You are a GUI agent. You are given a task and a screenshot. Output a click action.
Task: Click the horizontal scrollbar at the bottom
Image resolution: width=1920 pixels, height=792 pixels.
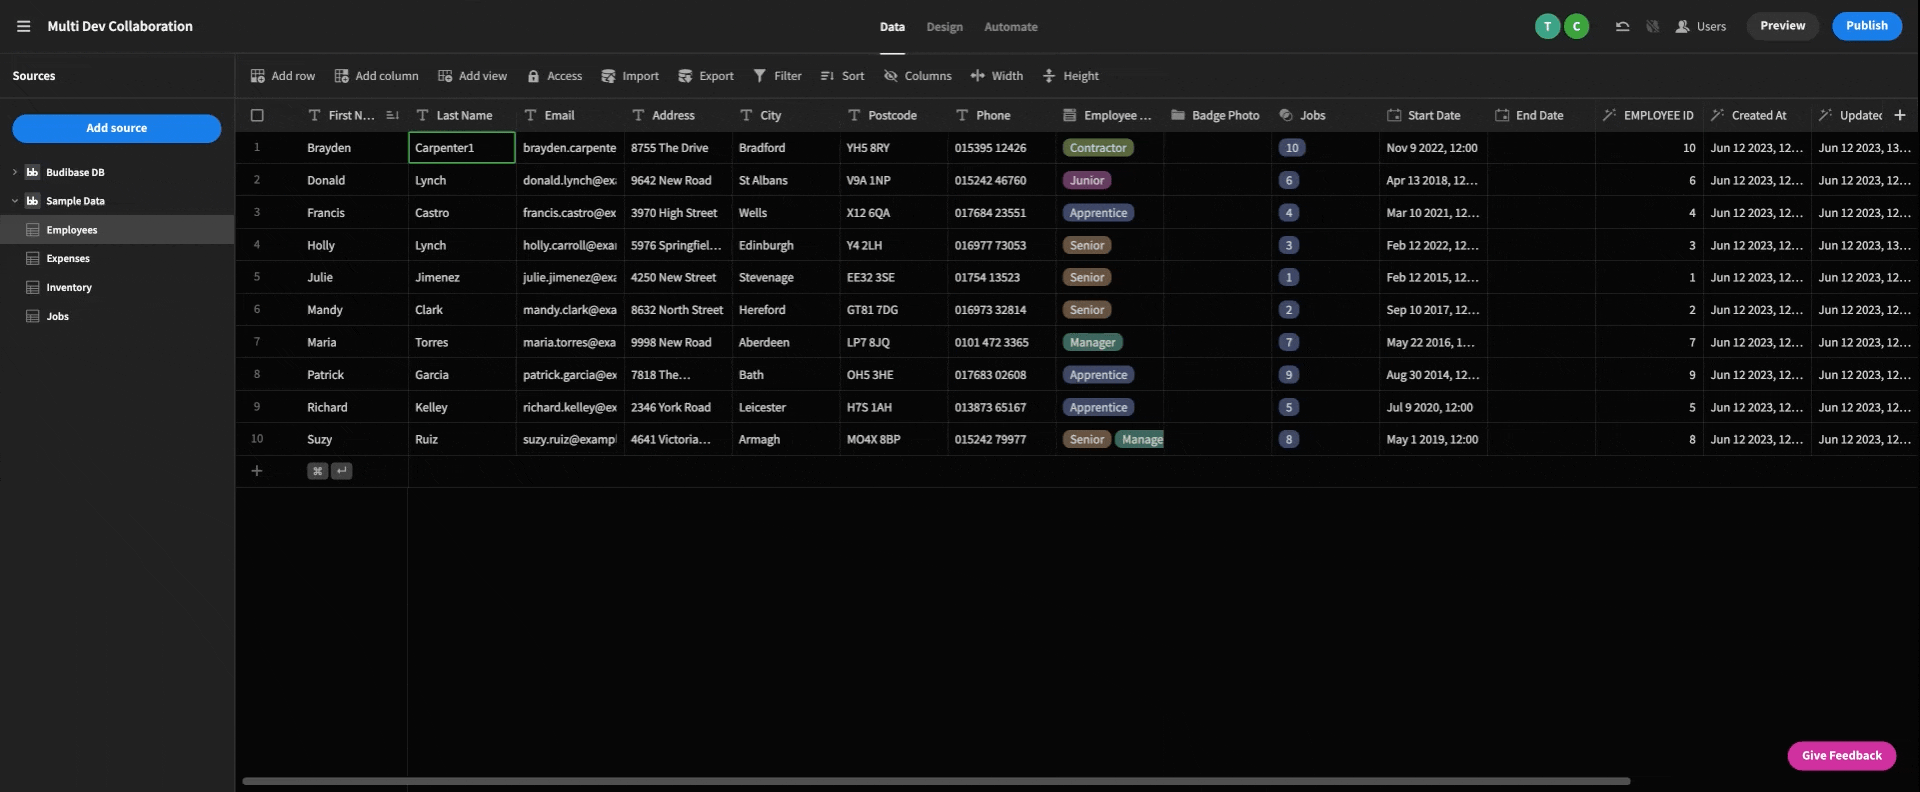click(x=936, y=781)
